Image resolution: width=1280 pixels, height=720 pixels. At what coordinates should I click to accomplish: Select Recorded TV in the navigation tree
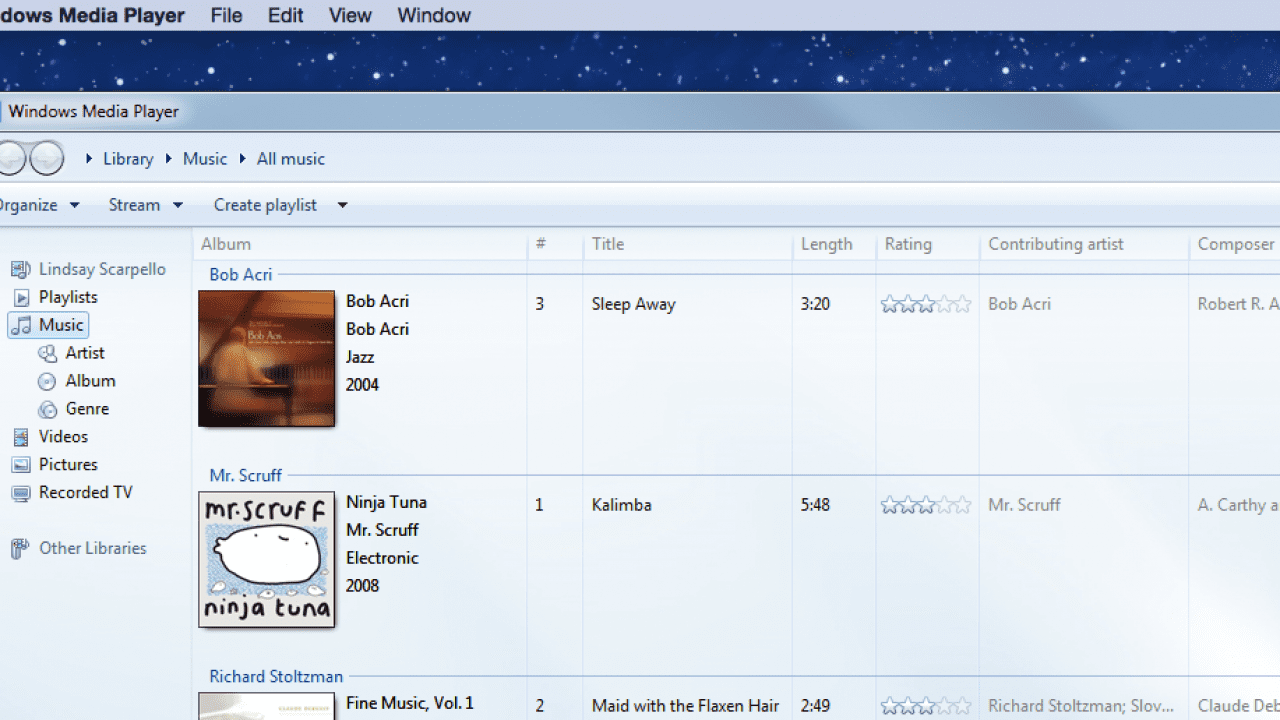(85, 493)
